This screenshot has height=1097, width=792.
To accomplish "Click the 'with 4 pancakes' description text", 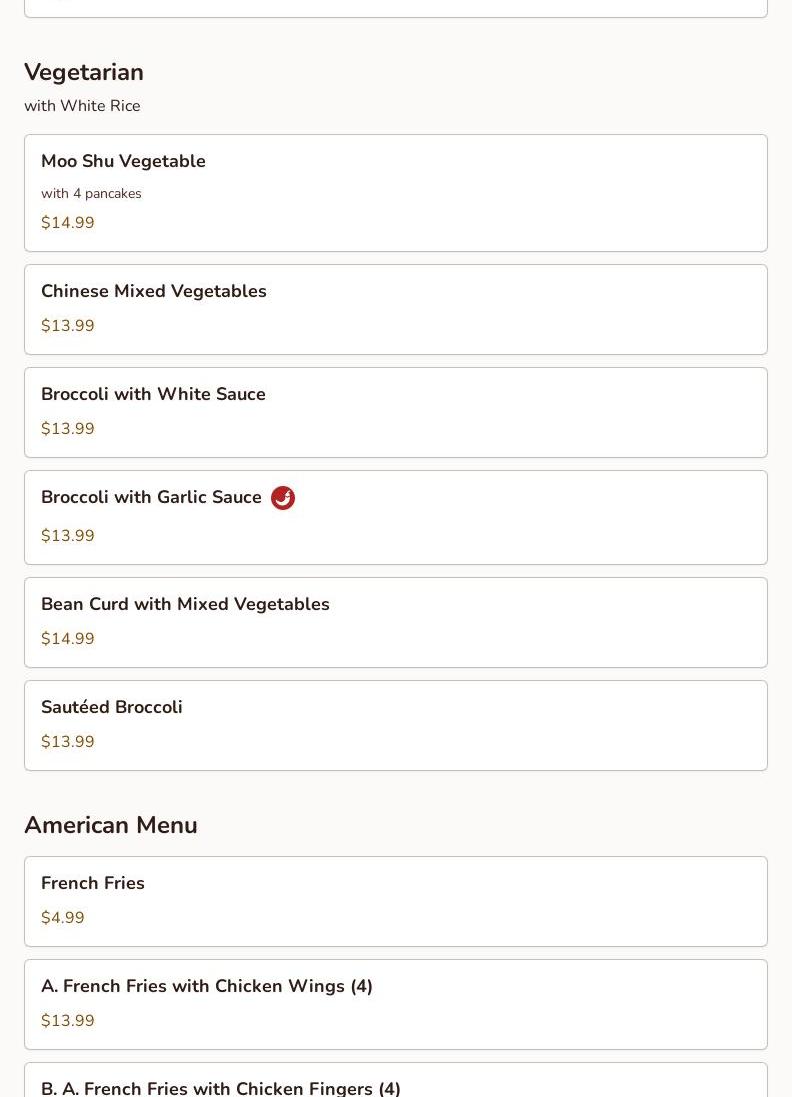I will pos(91,193).
